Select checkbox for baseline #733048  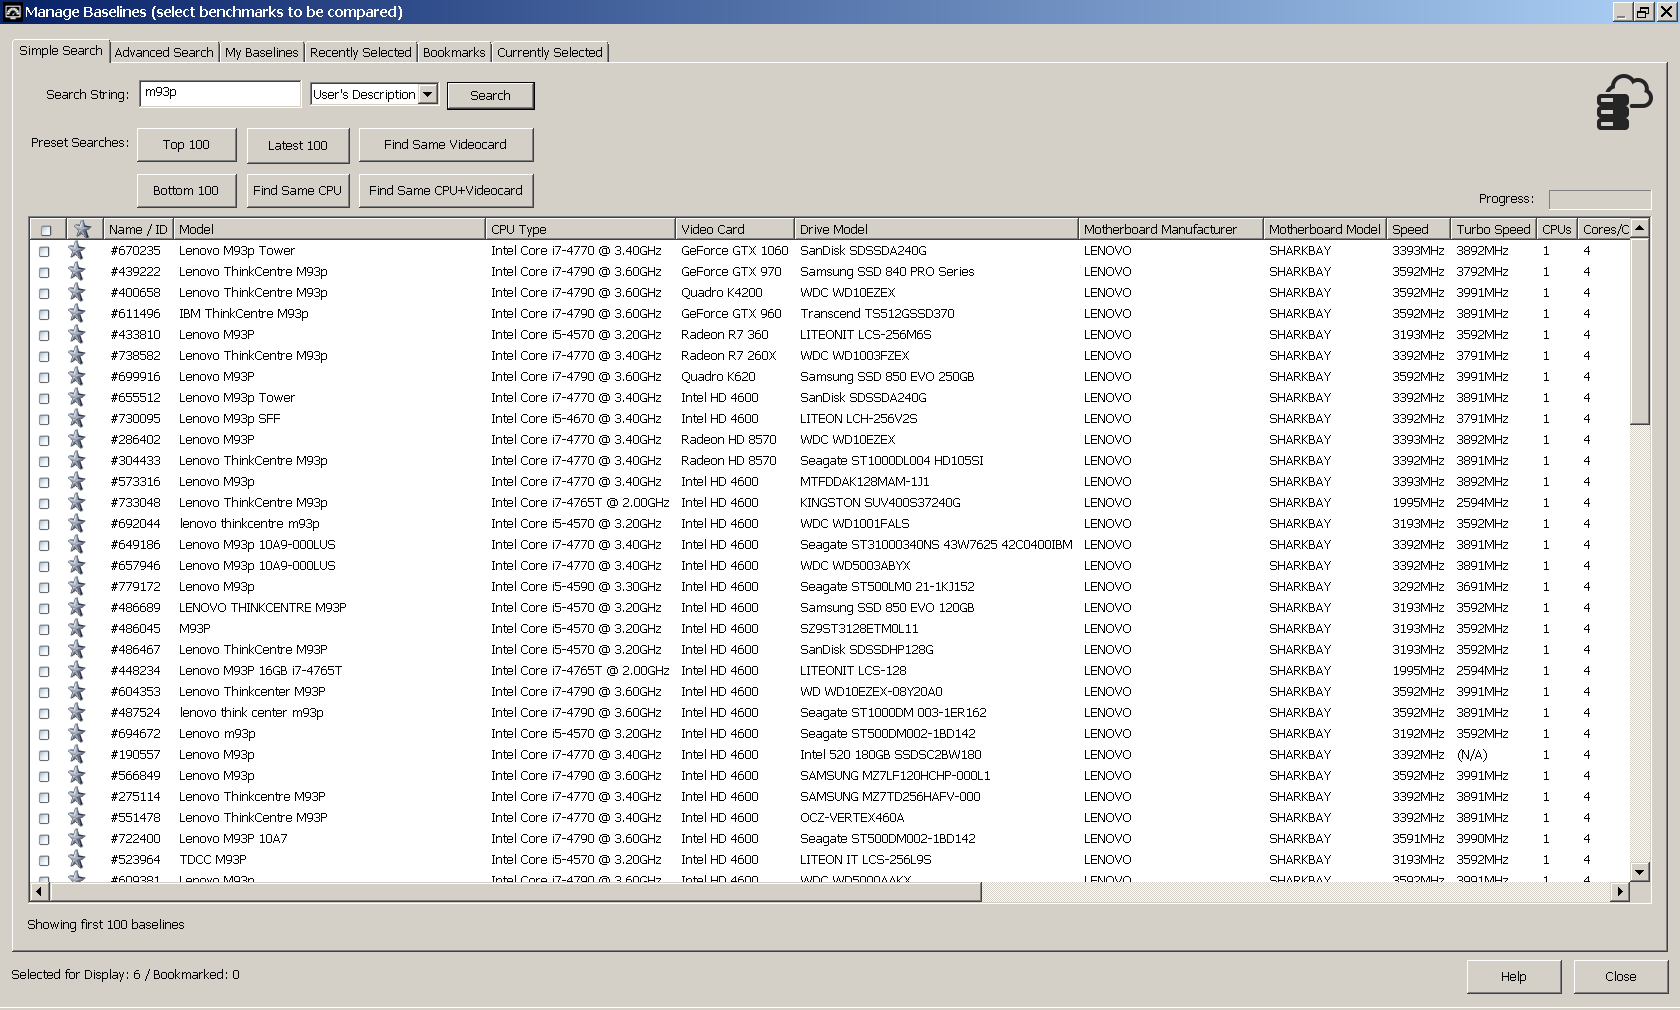click(x=44, y=504)
